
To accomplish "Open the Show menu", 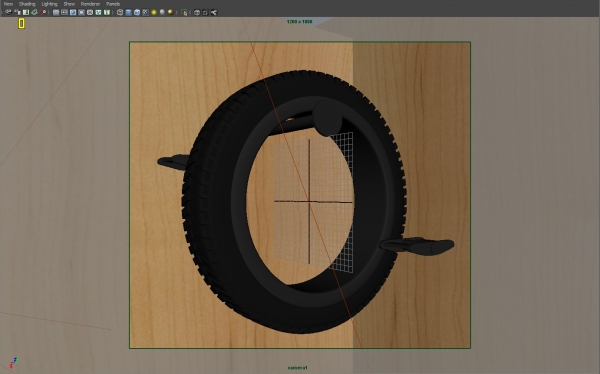I will click(69, 4).
